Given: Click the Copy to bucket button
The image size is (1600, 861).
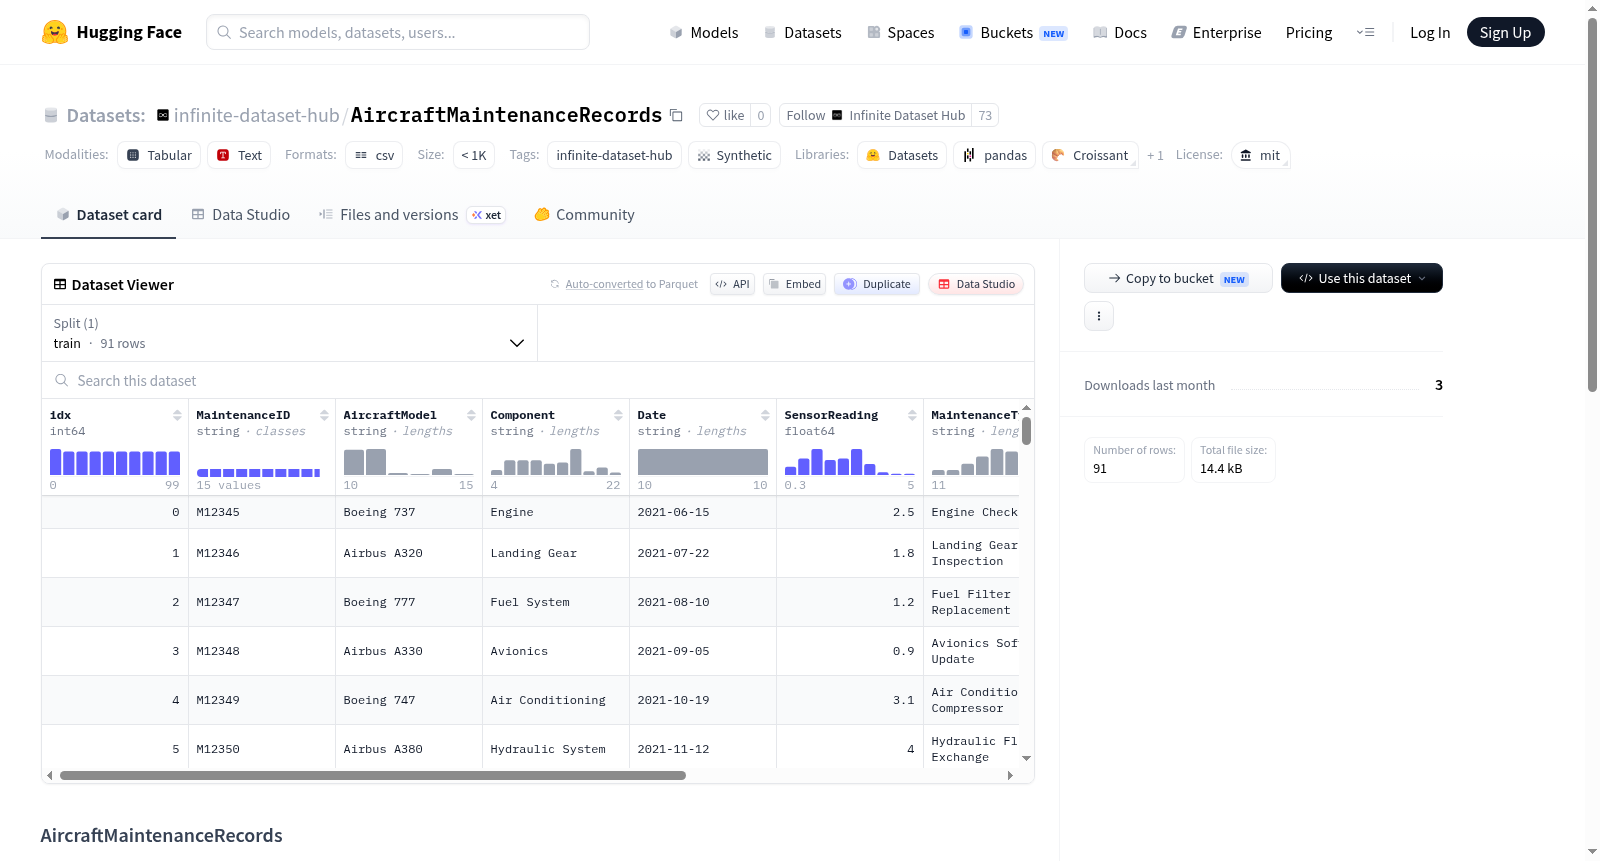Looking at the screenshot, I should pos(1178,278).
